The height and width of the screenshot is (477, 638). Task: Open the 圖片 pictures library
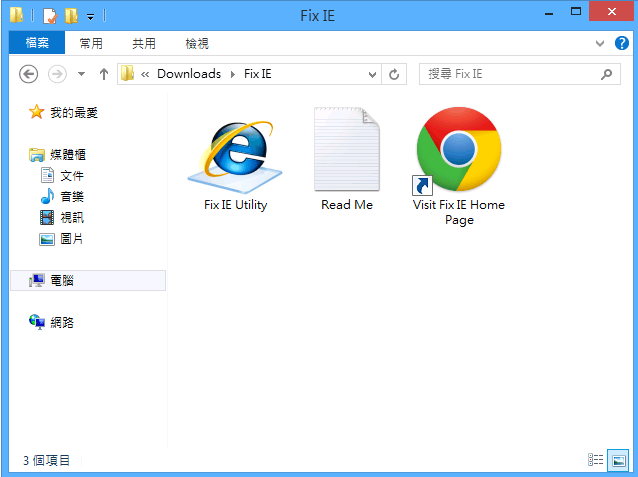click(x=61, y=239)
